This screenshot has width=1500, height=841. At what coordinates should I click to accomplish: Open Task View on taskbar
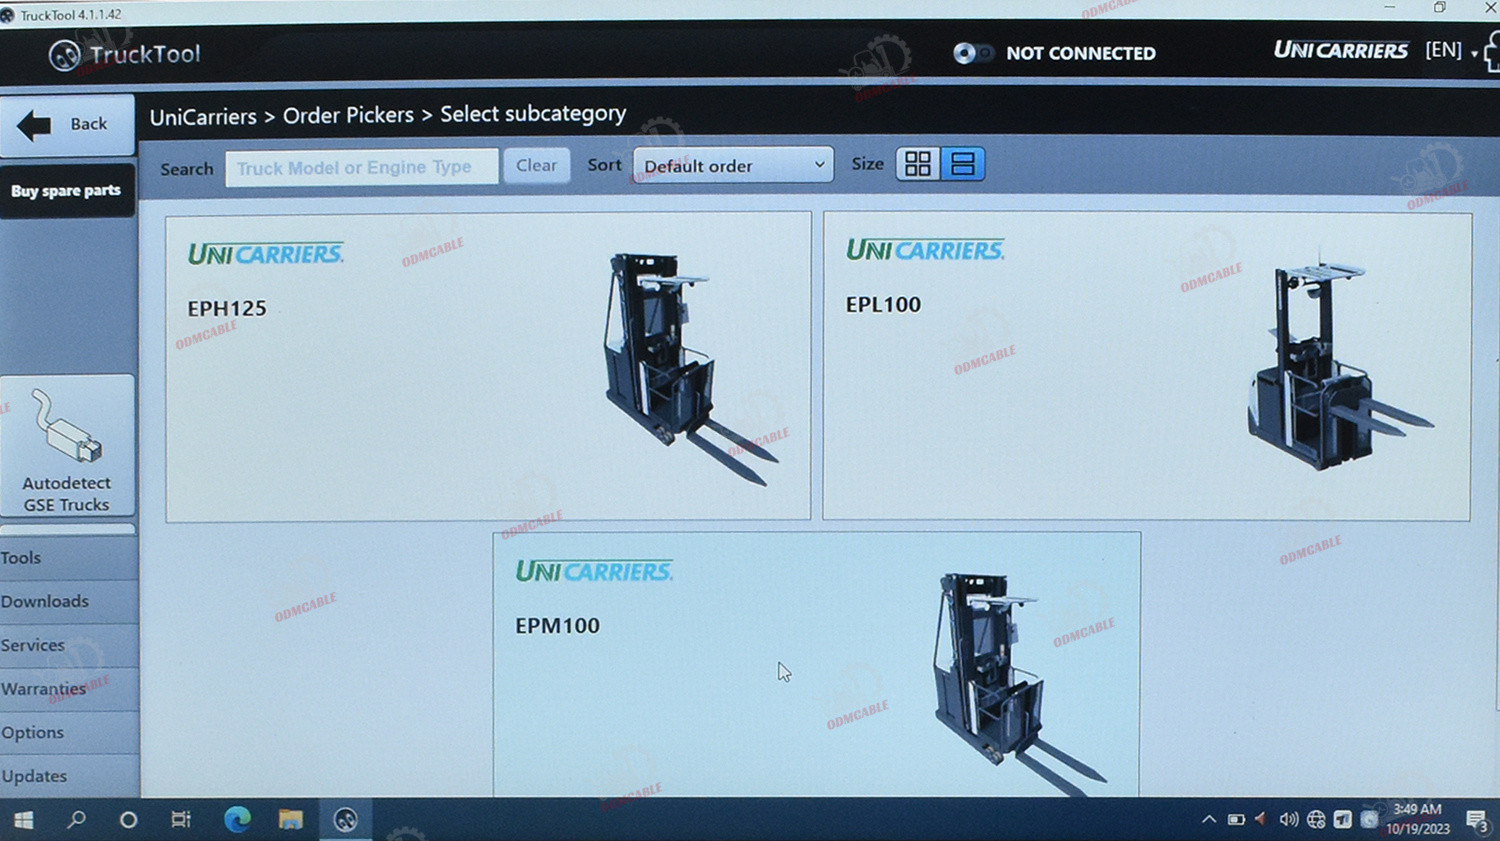coord(181,820)
